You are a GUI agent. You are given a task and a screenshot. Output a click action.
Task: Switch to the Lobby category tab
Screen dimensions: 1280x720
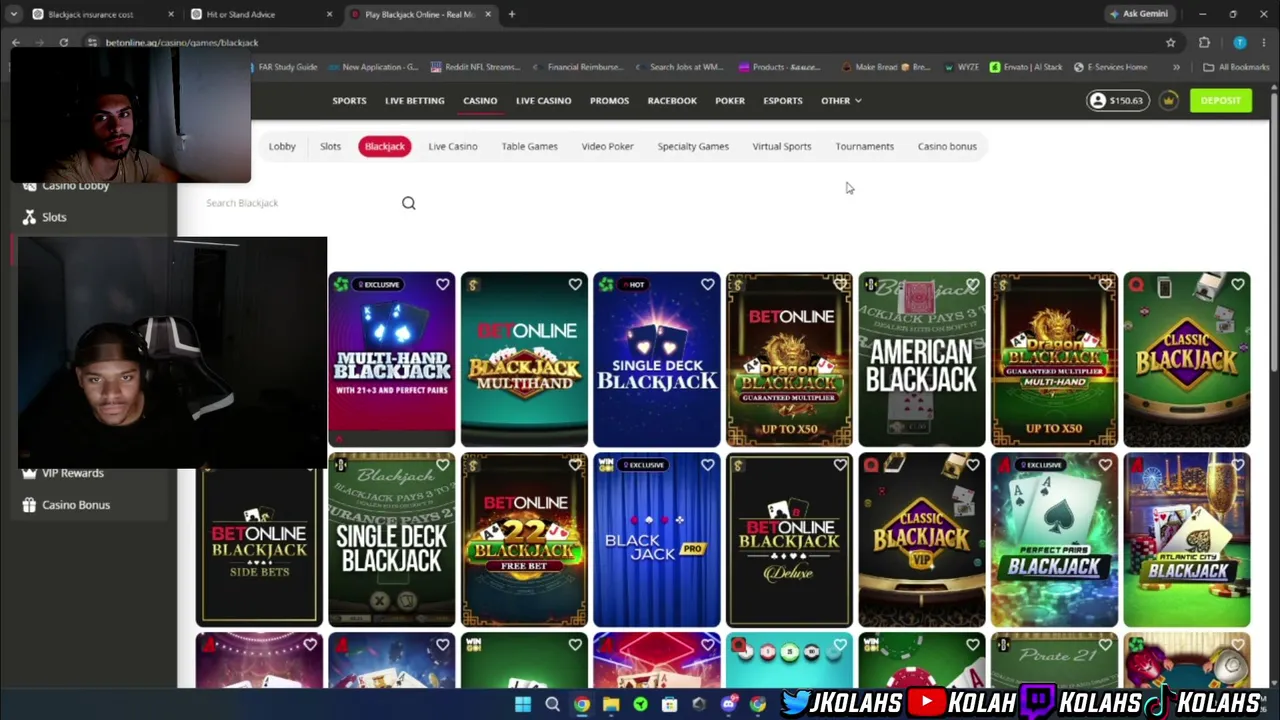282,146
